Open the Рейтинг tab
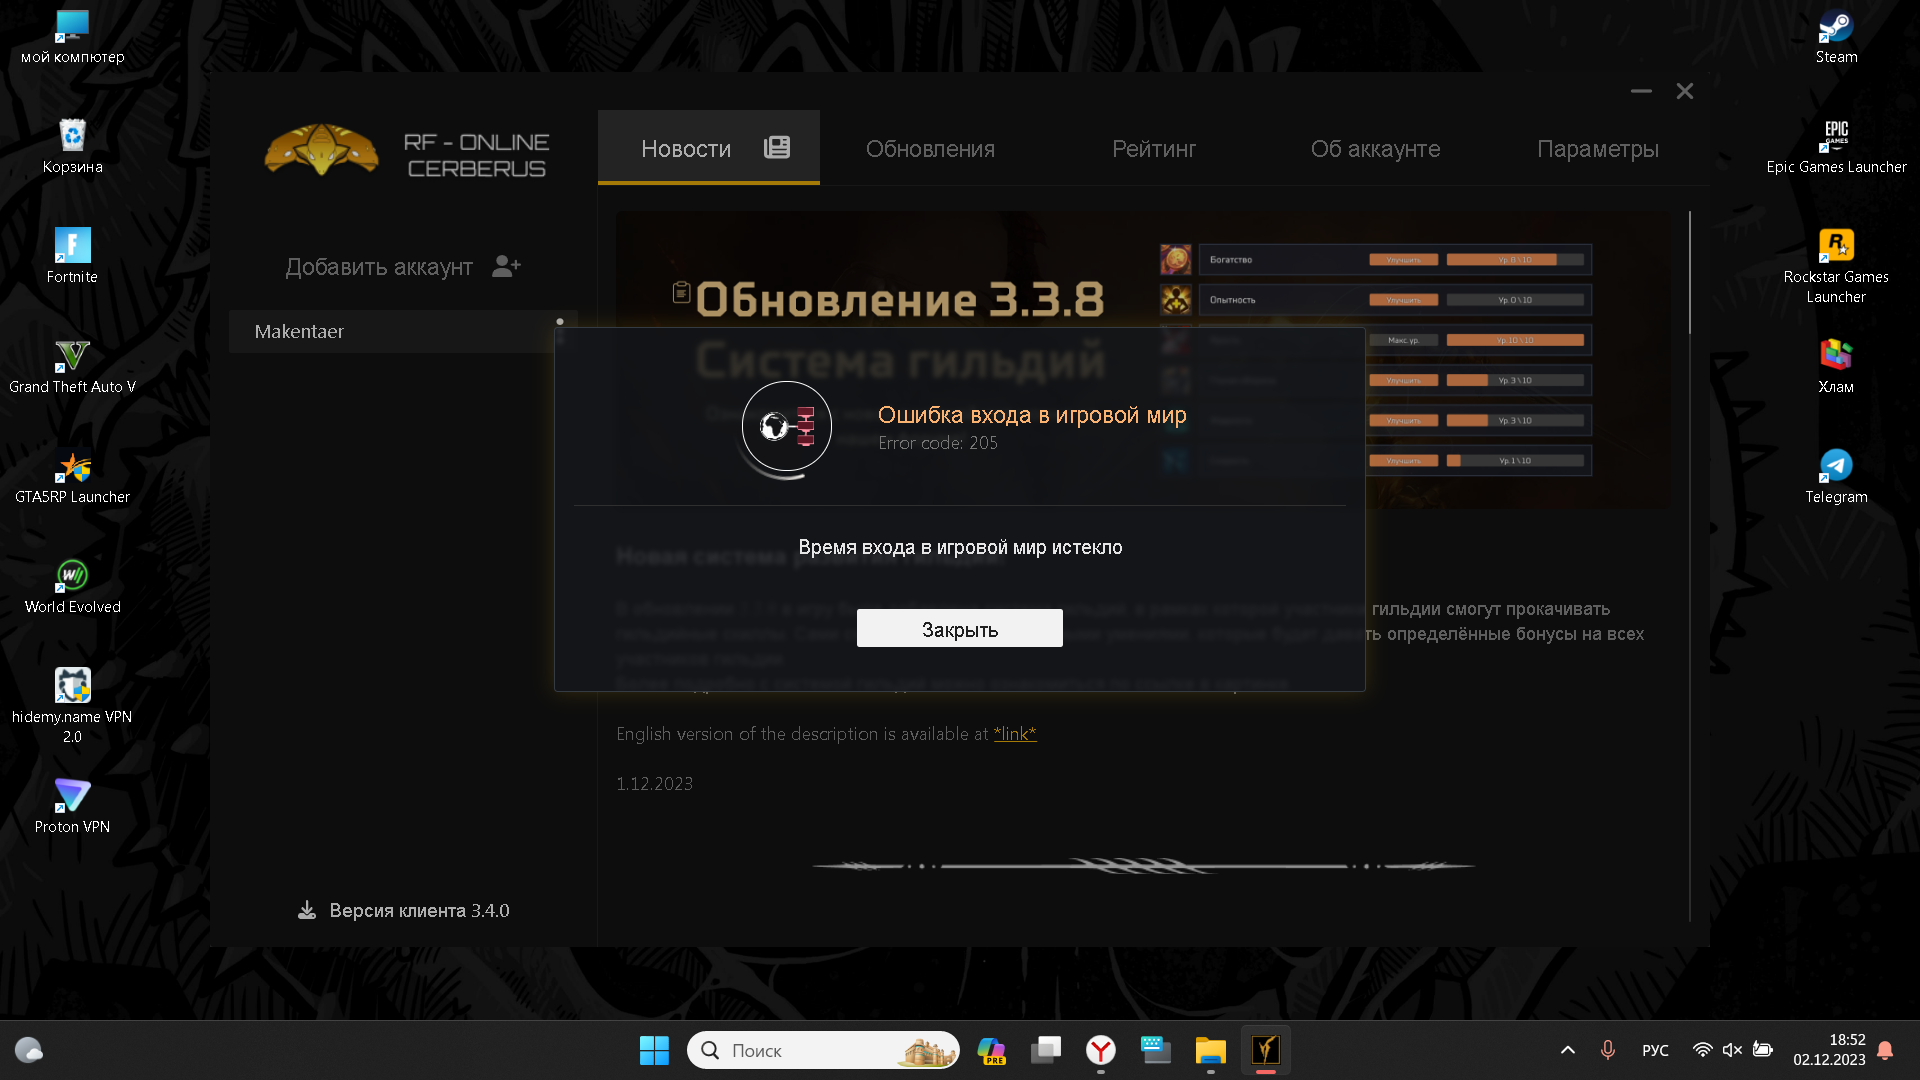This screenshot has width=1920, height=1080. 1154,149
